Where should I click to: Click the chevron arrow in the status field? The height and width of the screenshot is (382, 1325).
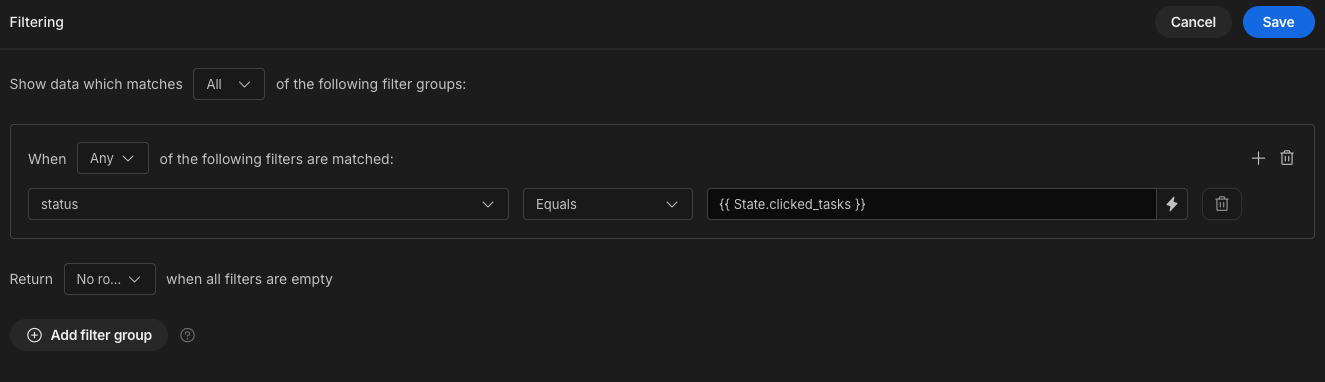click(x=488, y=204)
